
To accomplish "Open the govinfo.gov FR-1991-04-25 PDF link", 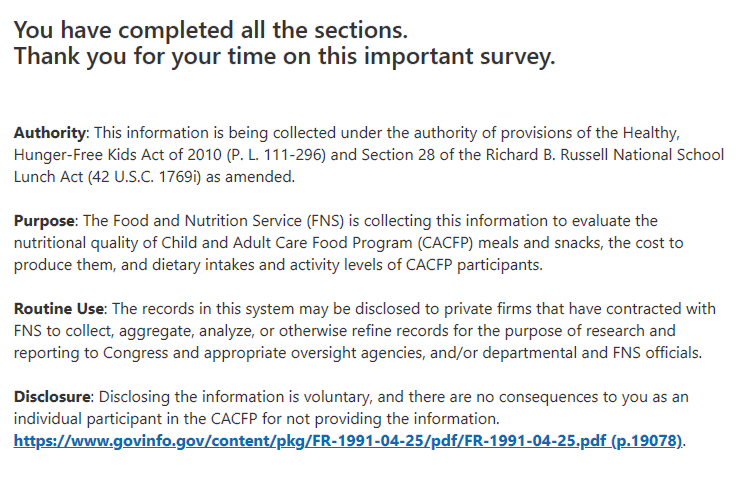I will (x=348, y=441).
